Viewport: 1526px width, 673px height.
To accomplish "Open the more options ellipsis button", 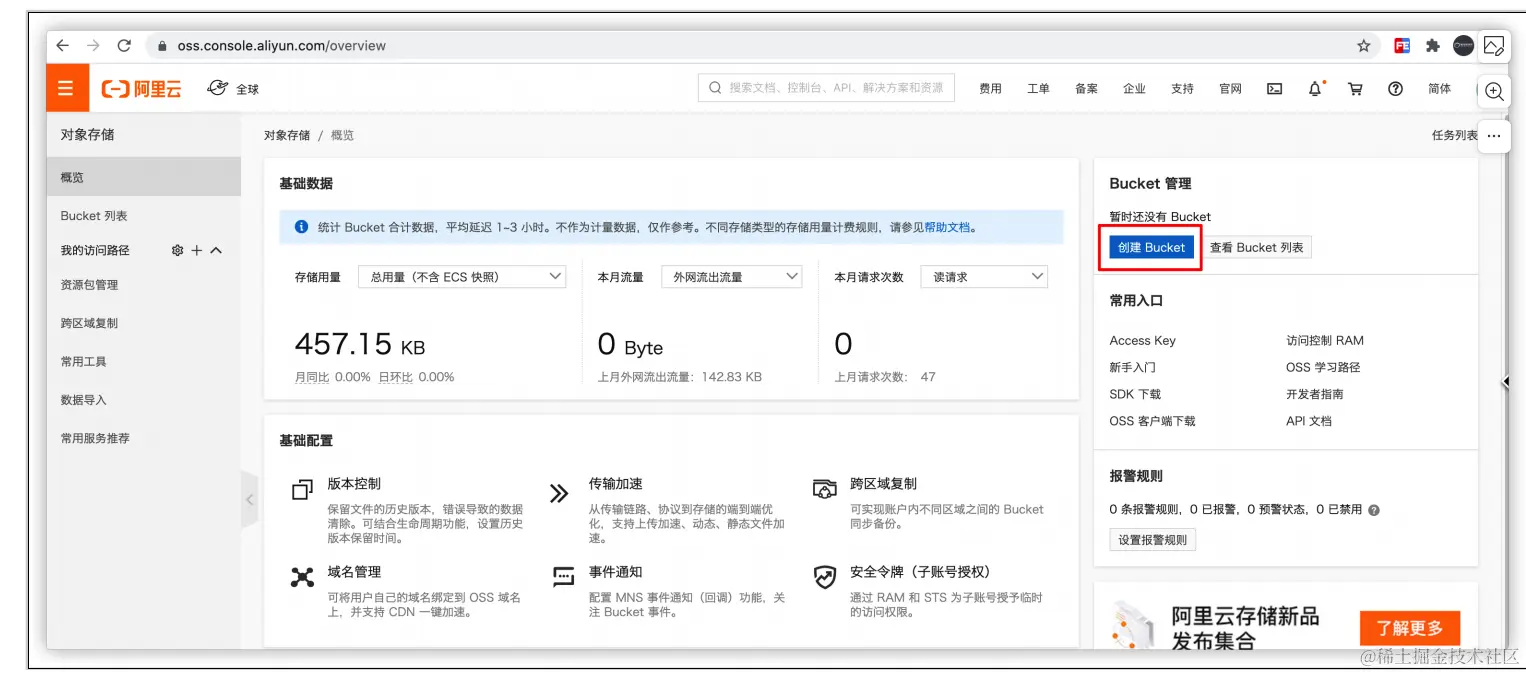I will tap(1494, 136).
